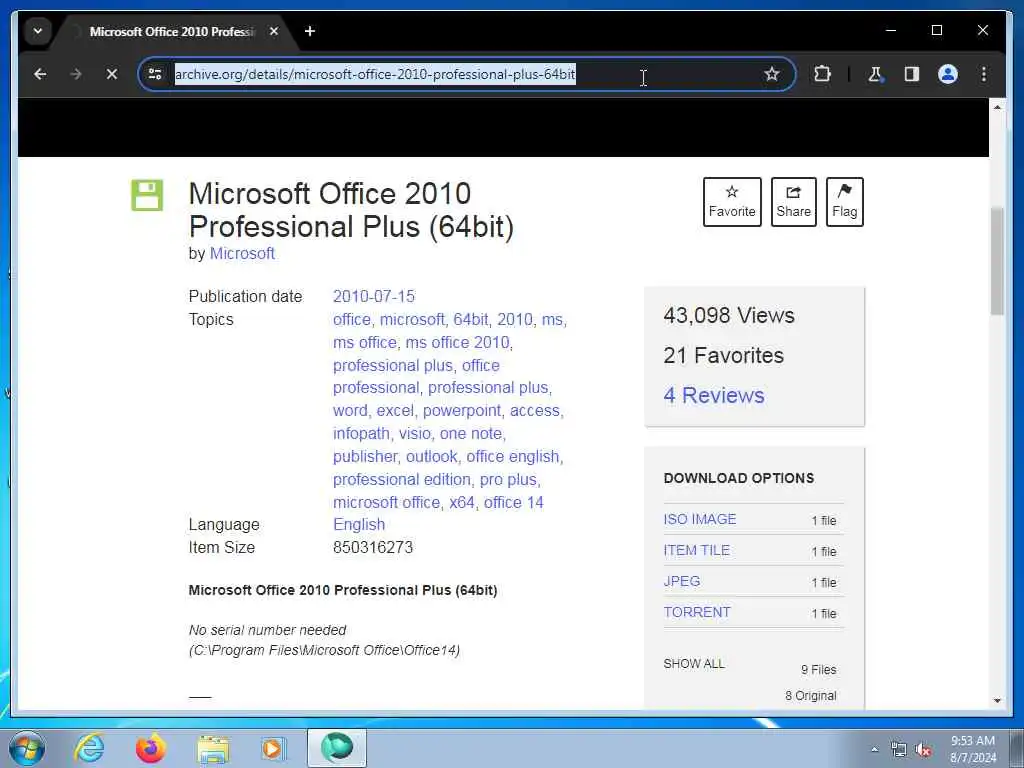This screenshot has height=768, width=1024.
Task: Select the Microsoft Office 2010 Professional tab
Action: tap(171, 31)
